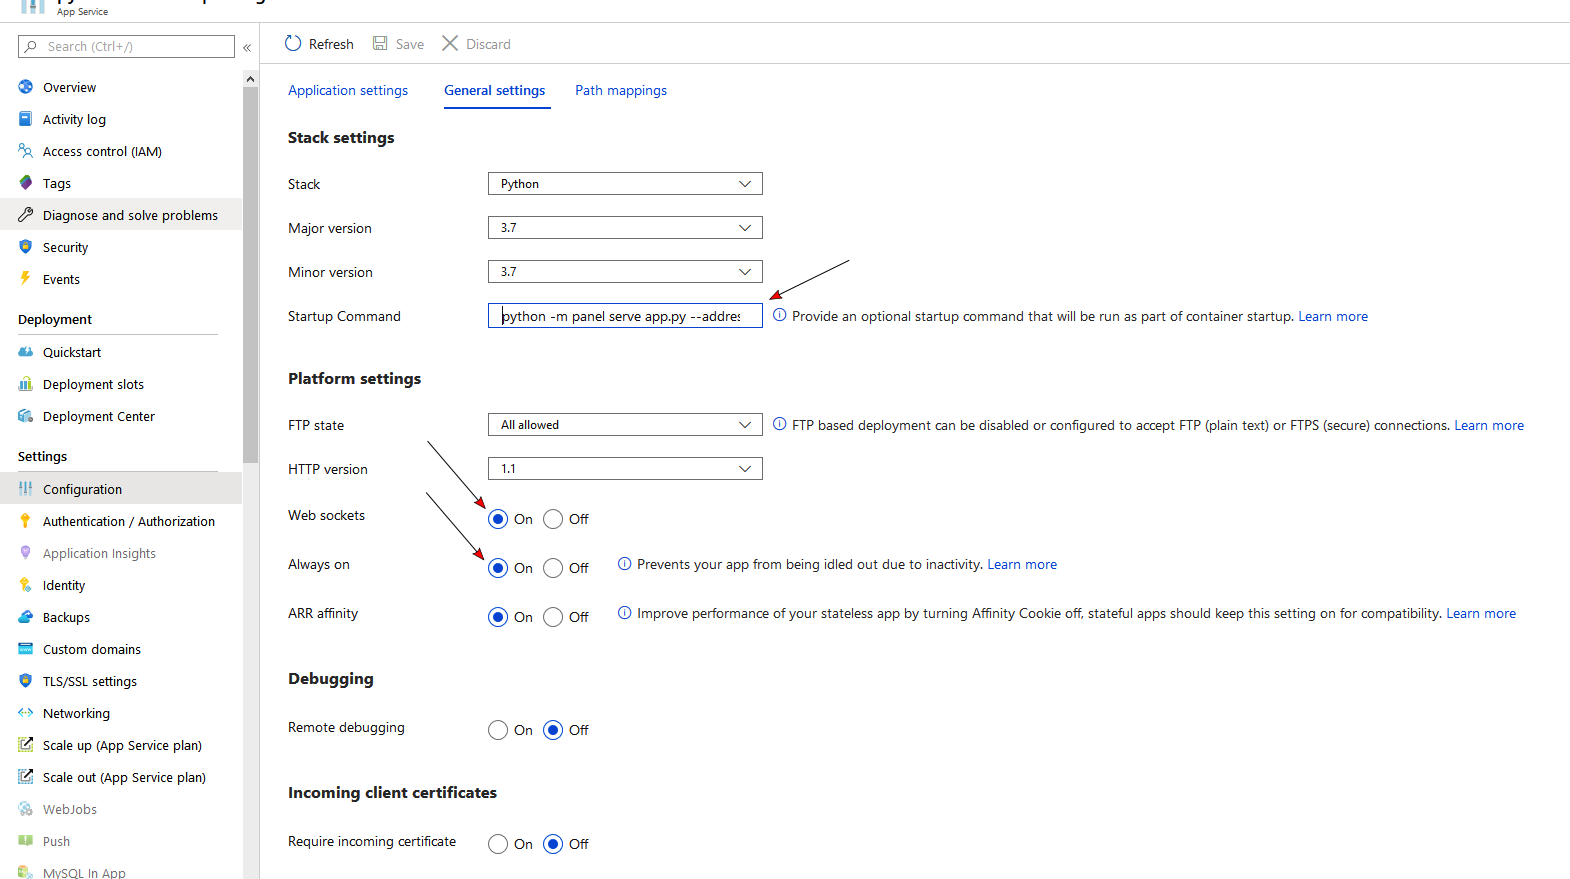The width and height of the screenshot is (1570, 879).
Task: Set Always on to Off
Action: [x=553, y=568]
